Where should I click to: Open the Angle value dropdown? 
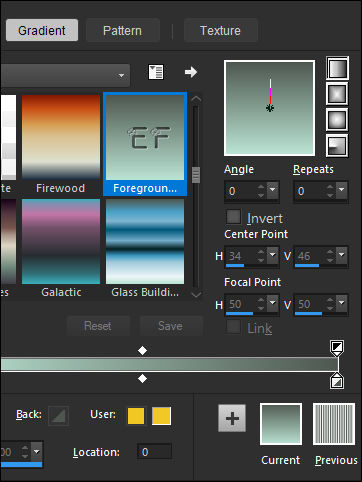(273, 191)
